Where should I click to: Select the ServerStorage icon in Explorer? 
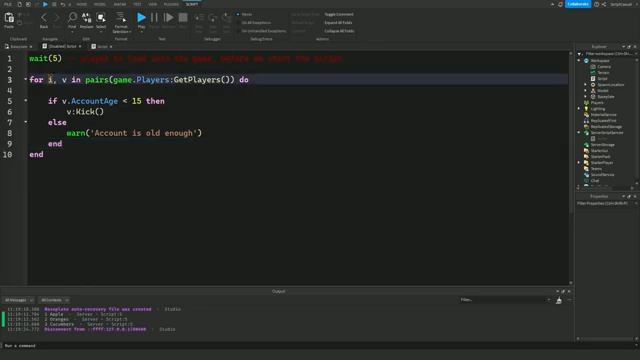[587, 144]
